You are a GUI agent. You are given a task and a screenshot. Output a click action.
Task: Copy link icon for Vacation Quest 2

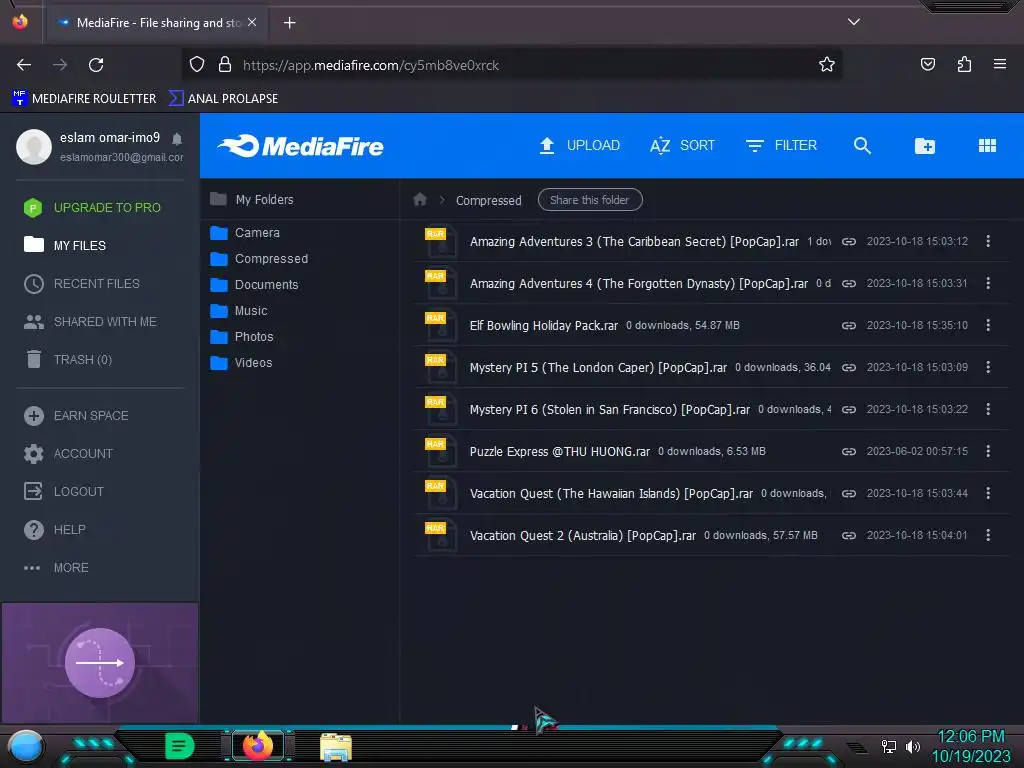(848, 536)
